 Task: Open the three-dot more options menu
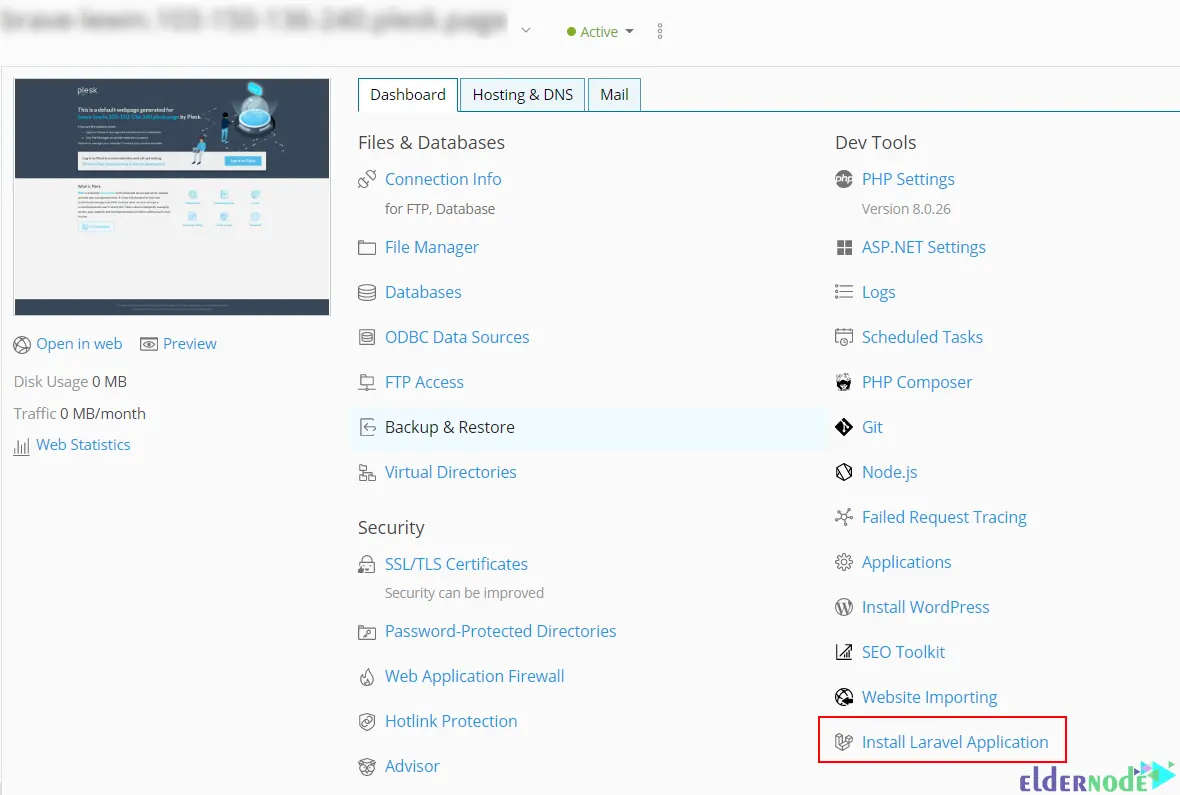(660, 31)
